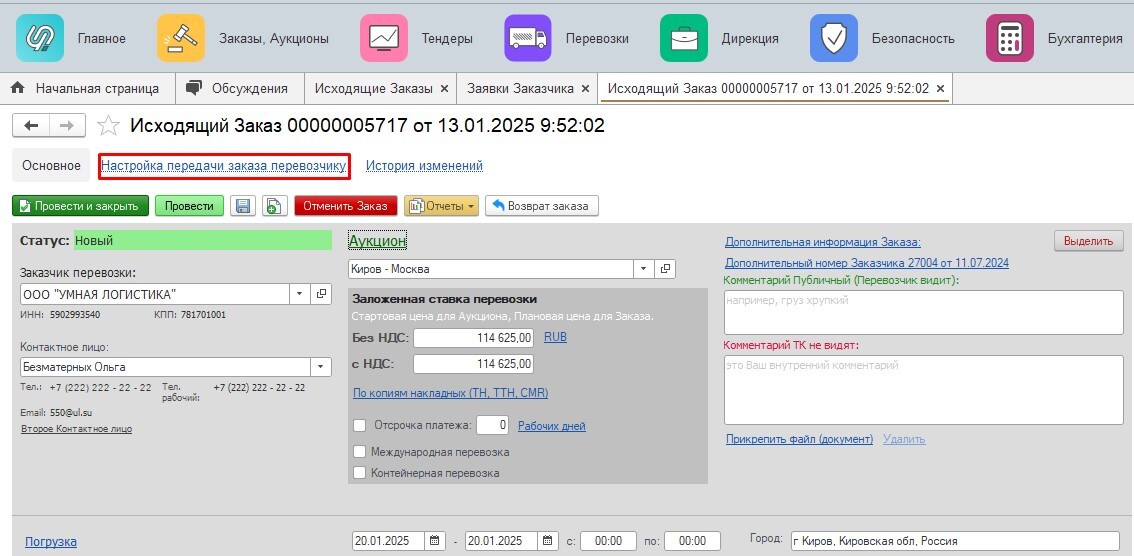Click the Рабочих дней link

tap(552, 426)
